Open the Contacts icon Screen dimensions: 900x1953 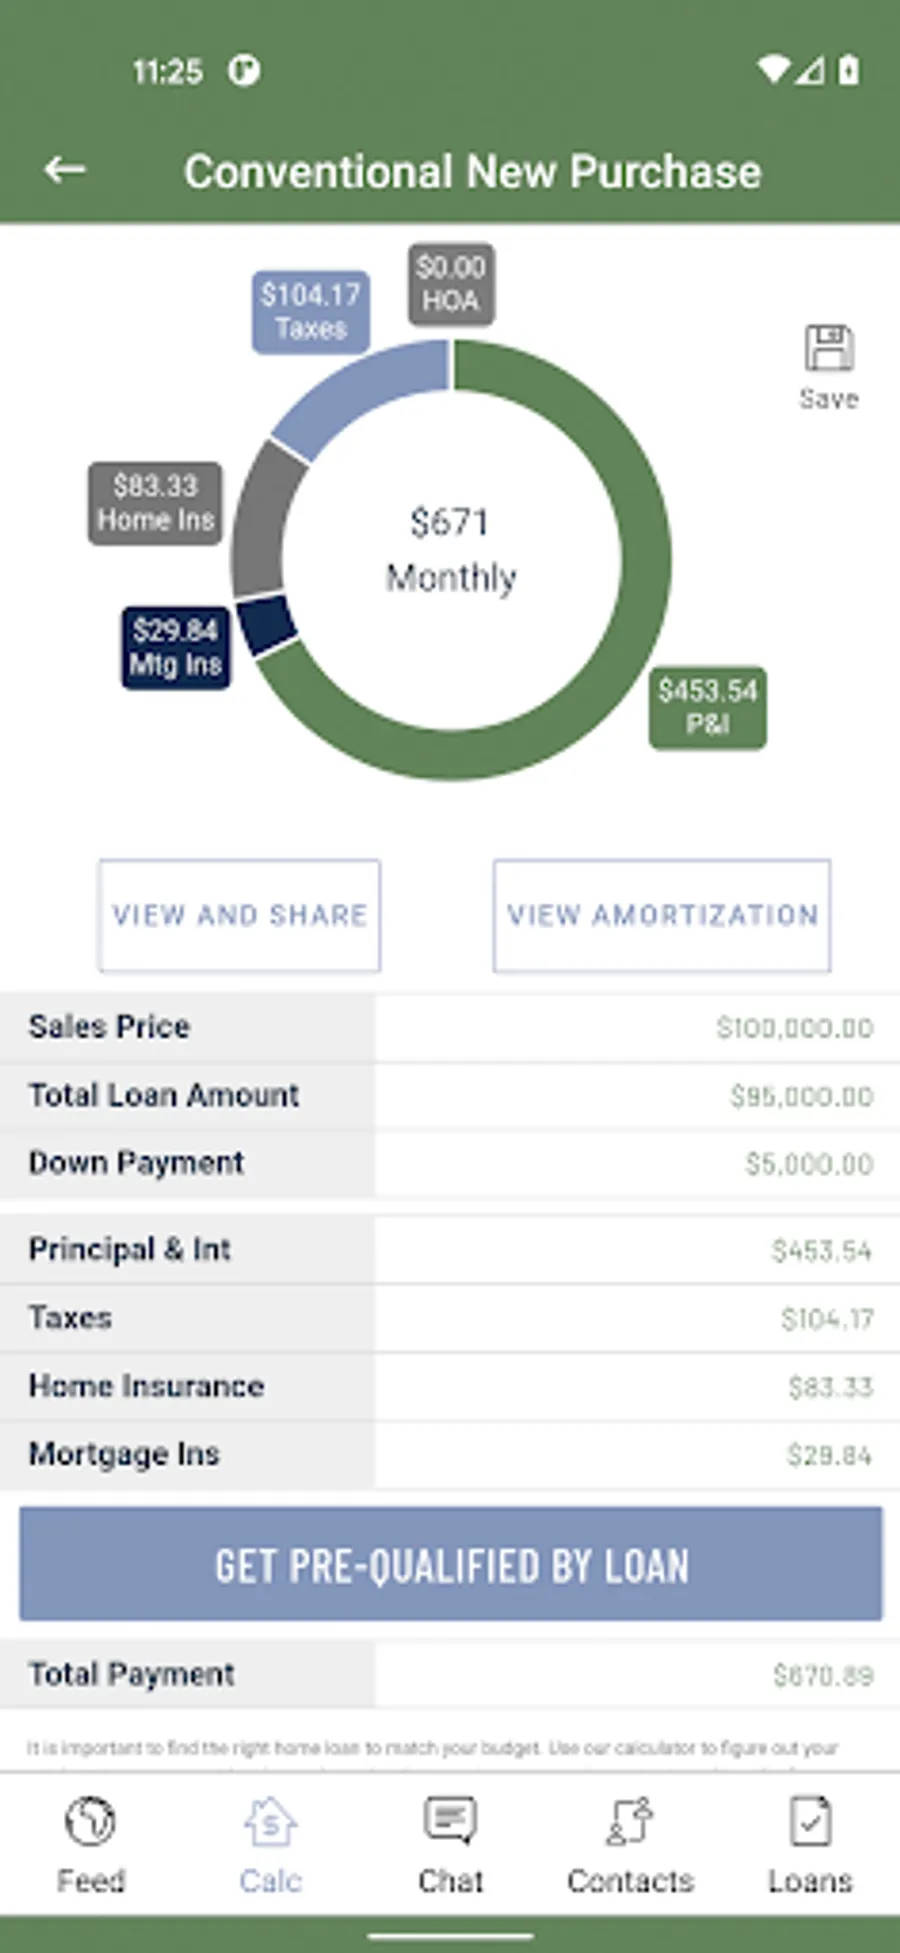pos(630,1821)
